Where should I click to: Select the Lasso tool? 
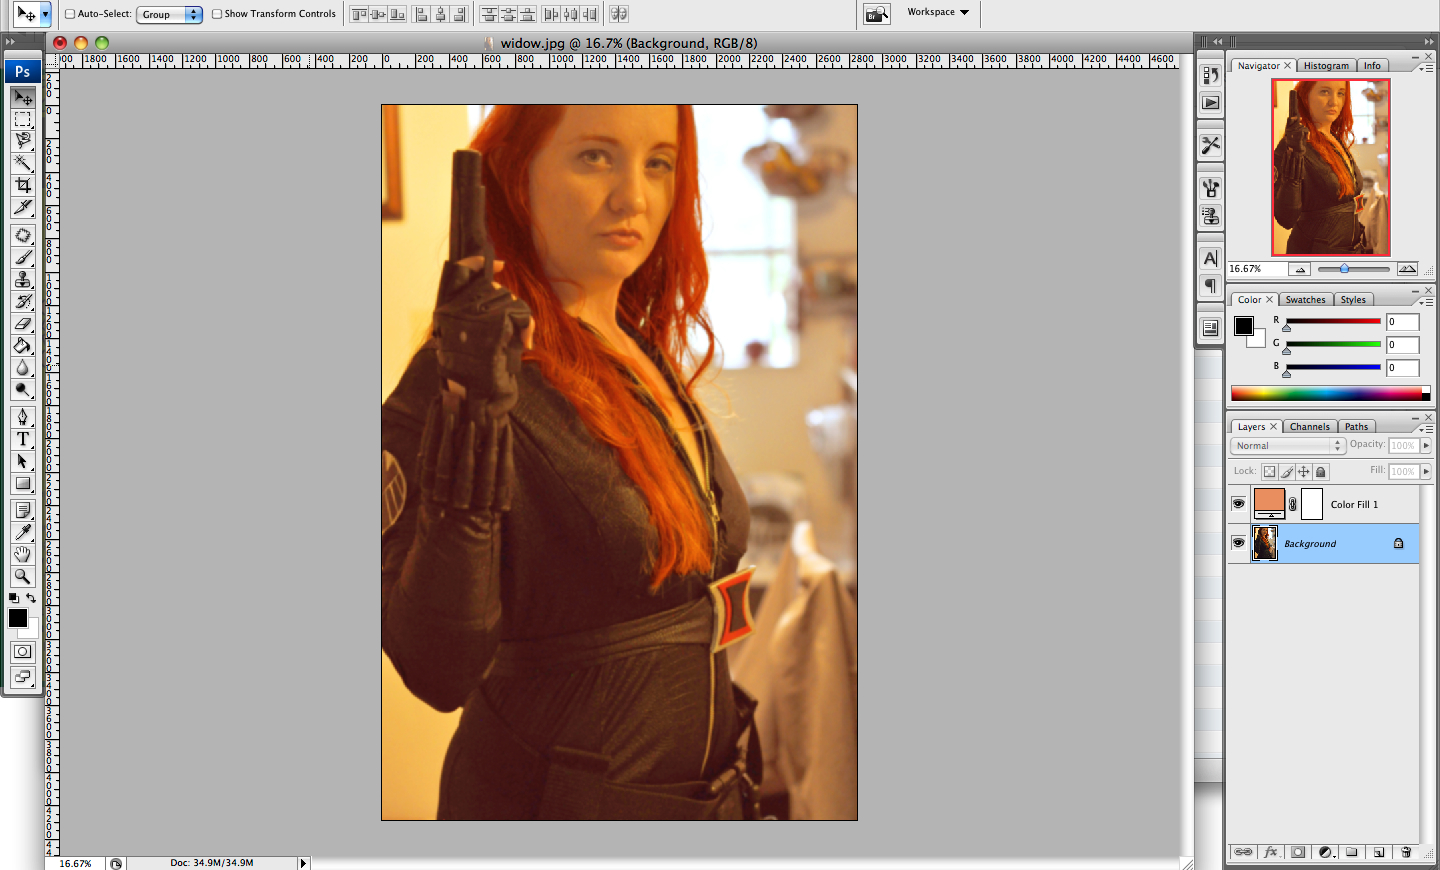23,141
